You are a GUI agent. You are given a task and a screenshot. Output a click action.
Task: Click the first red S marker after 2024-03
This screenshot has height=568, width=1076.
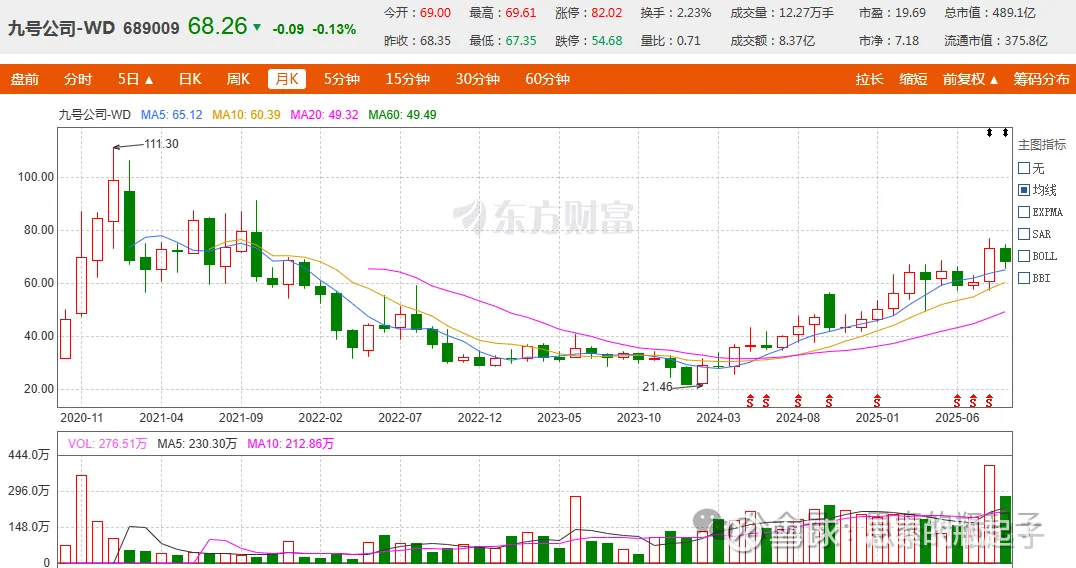(x=750, y=401)
